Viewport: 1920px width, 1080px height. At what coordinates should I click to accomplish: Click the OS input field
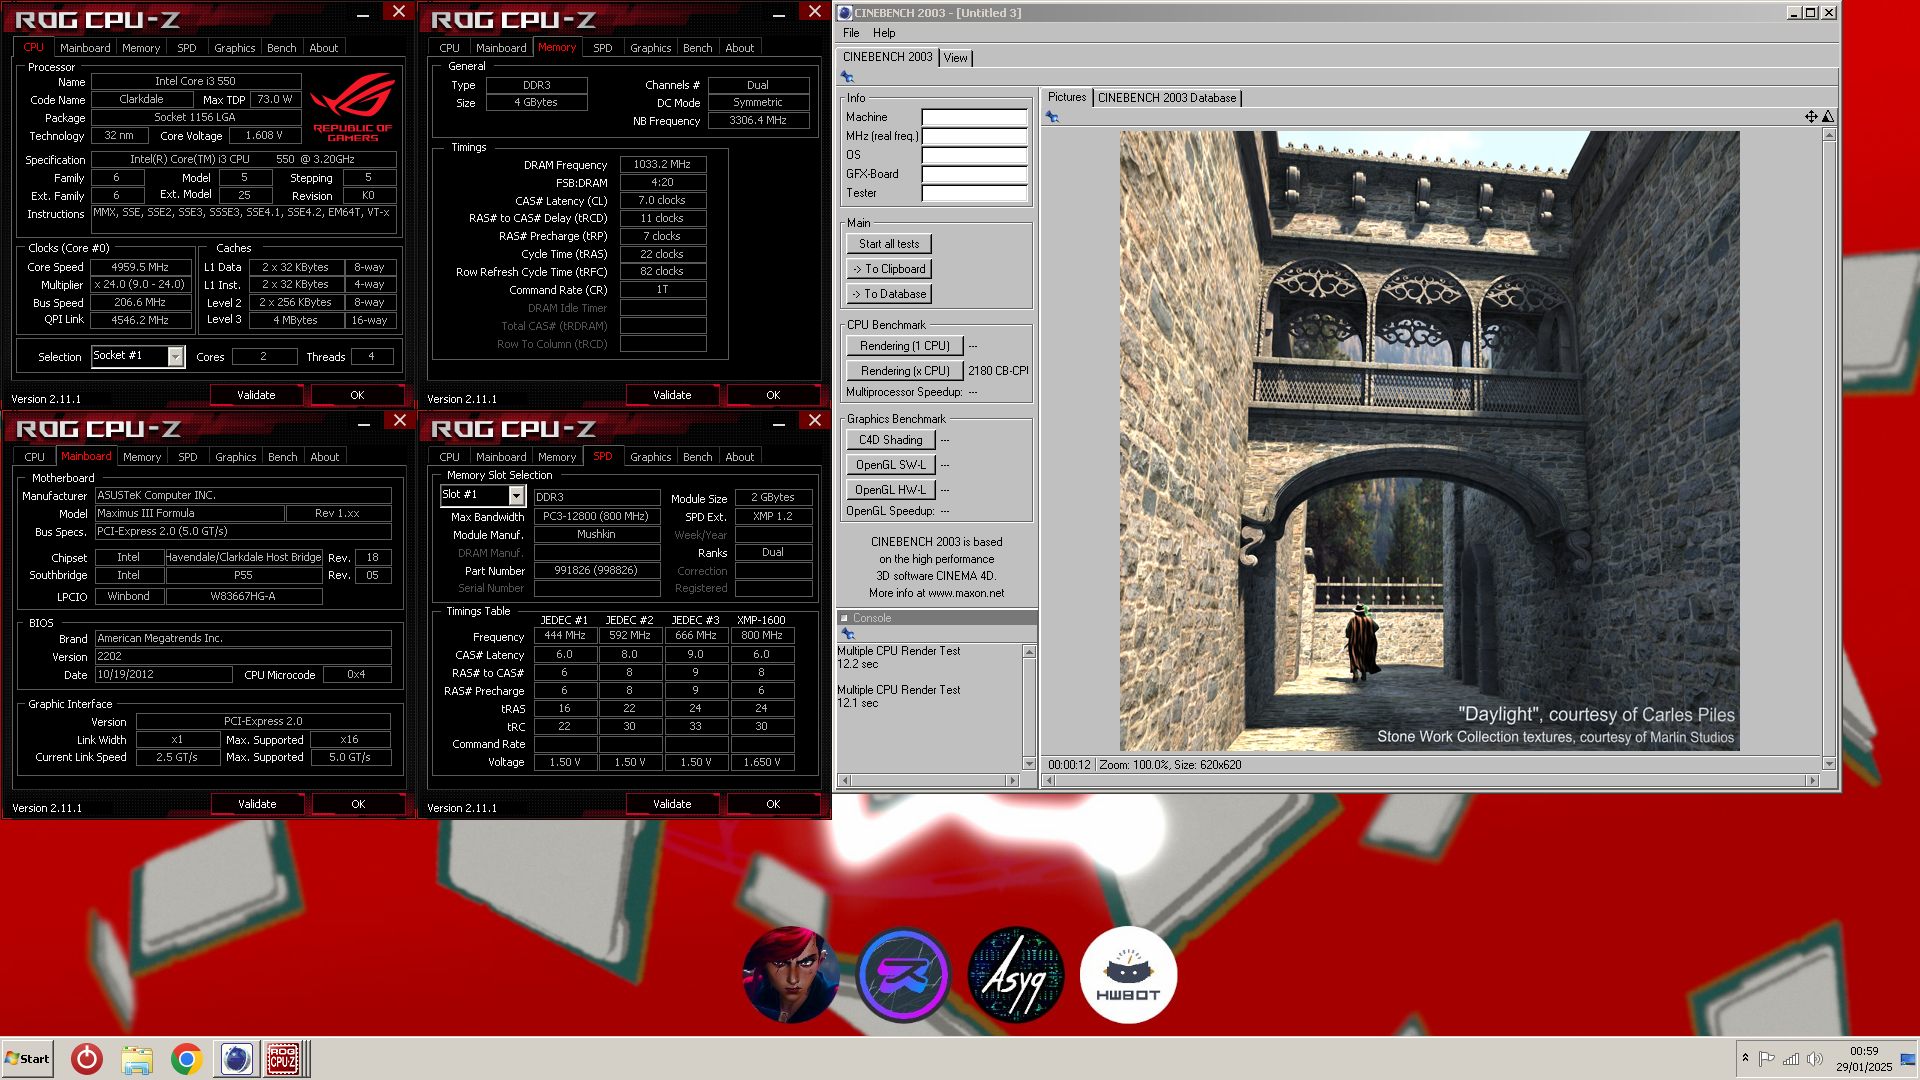point(974,155)
